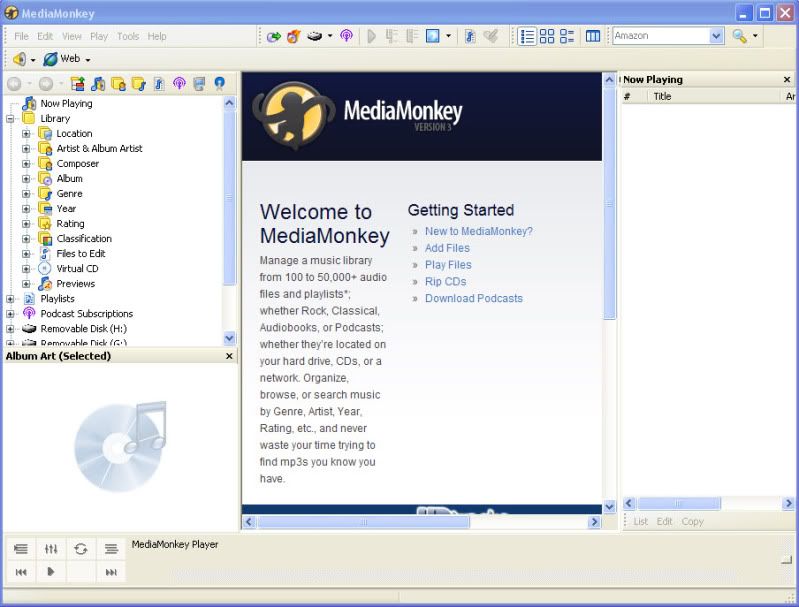The height and width of the screenshot is (607, 799).
Task: Close the Album Art panel
Action: tap(228, 356)
